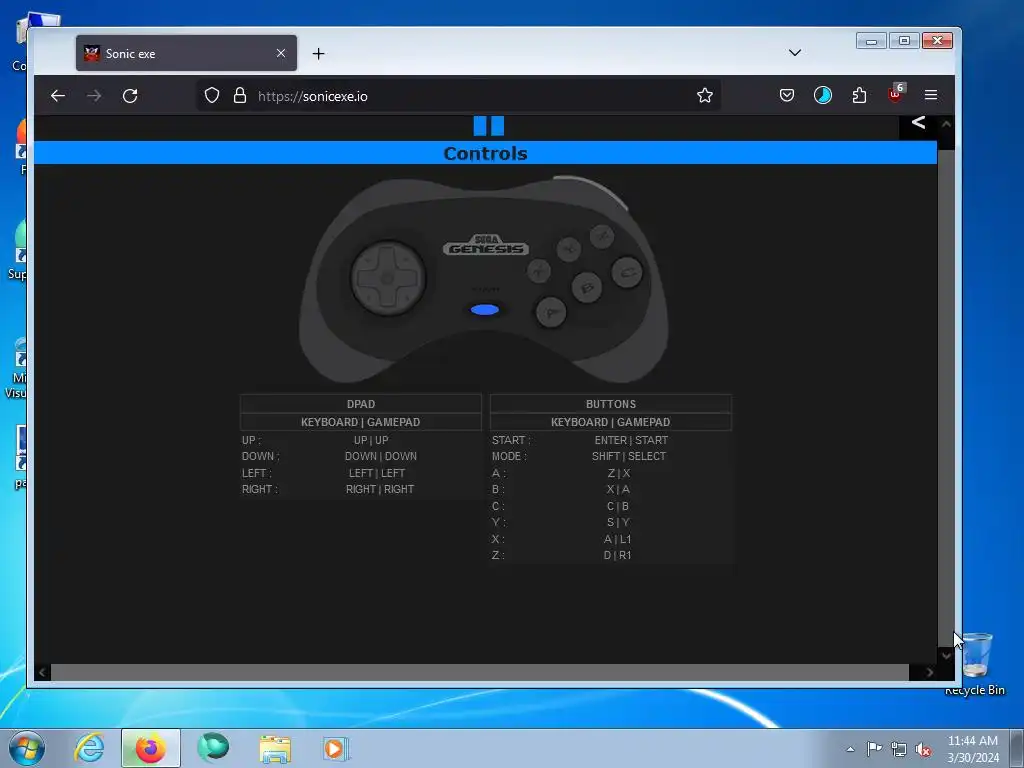Click the 'RIGHT | RIGHT' mapping text

tap(380, 489)
